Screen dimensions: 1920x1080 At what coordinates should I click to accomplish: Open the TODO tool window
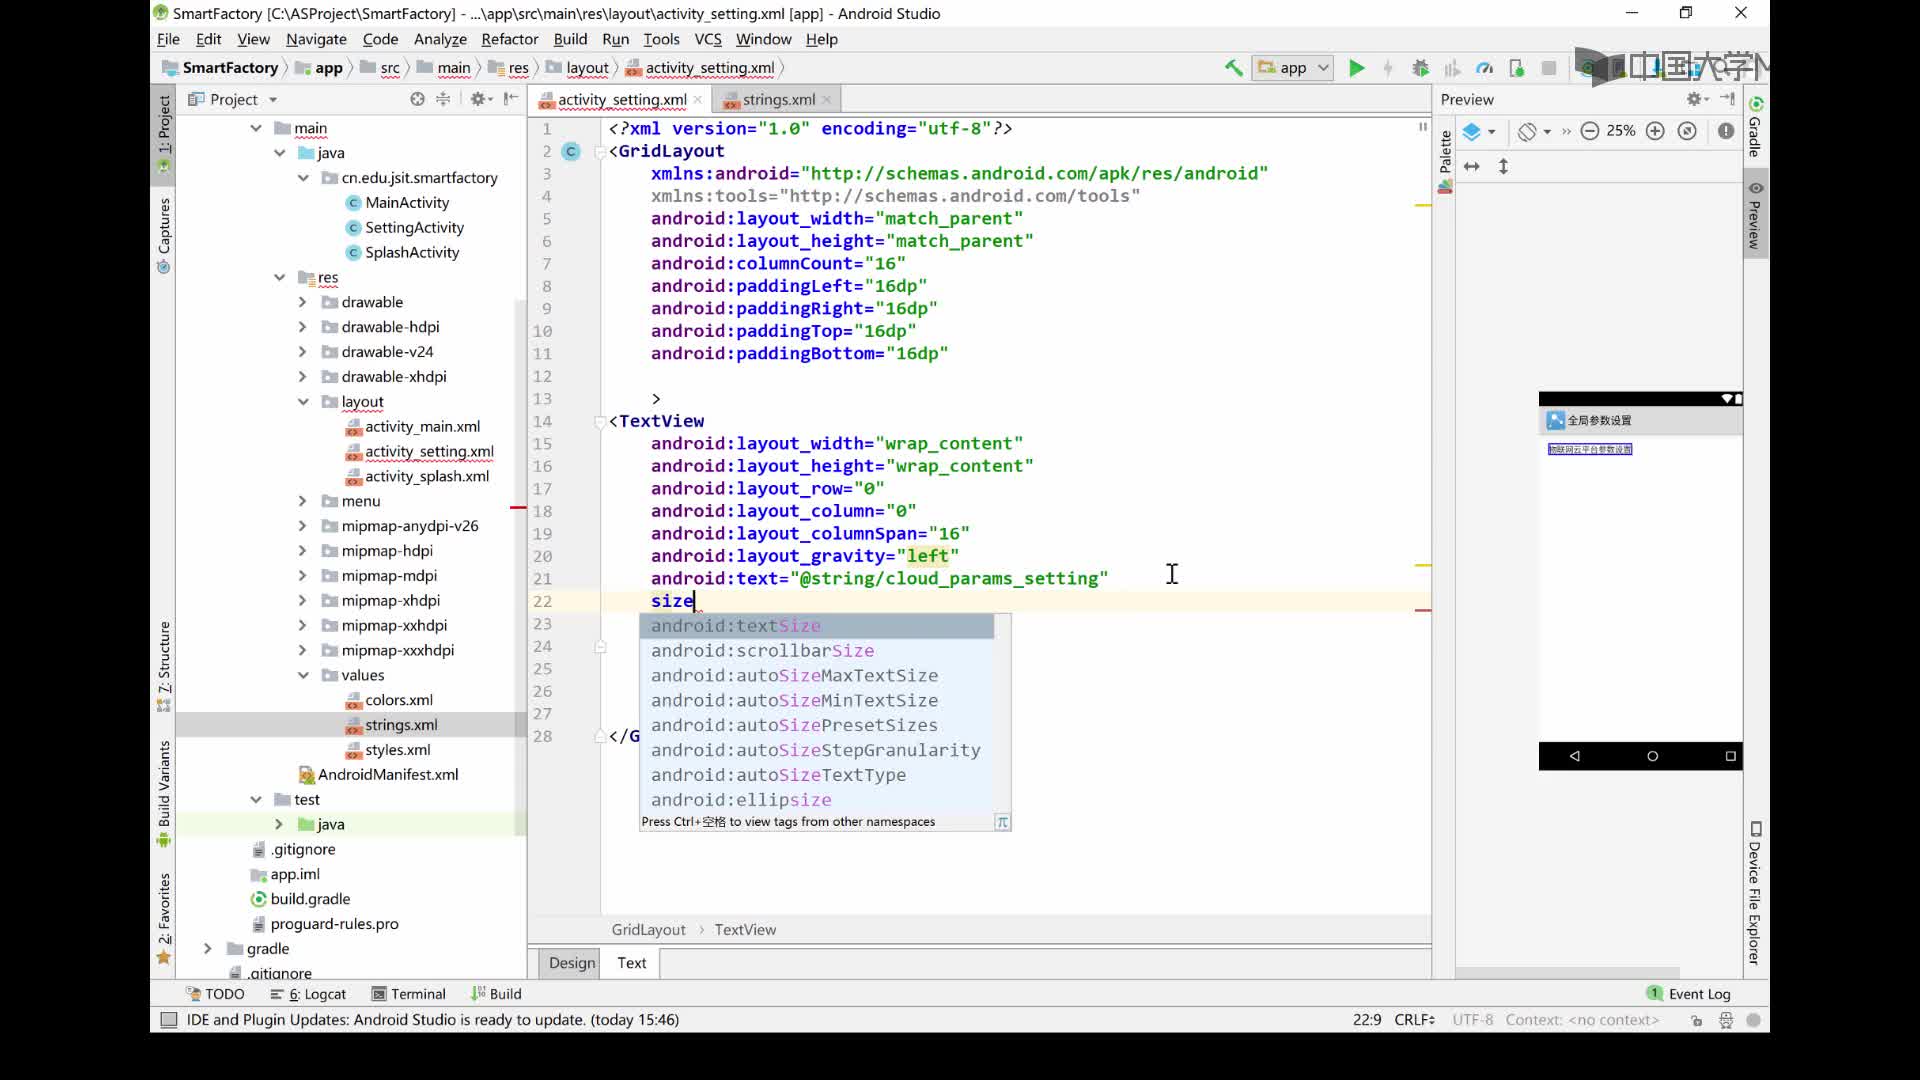[215, 994]
